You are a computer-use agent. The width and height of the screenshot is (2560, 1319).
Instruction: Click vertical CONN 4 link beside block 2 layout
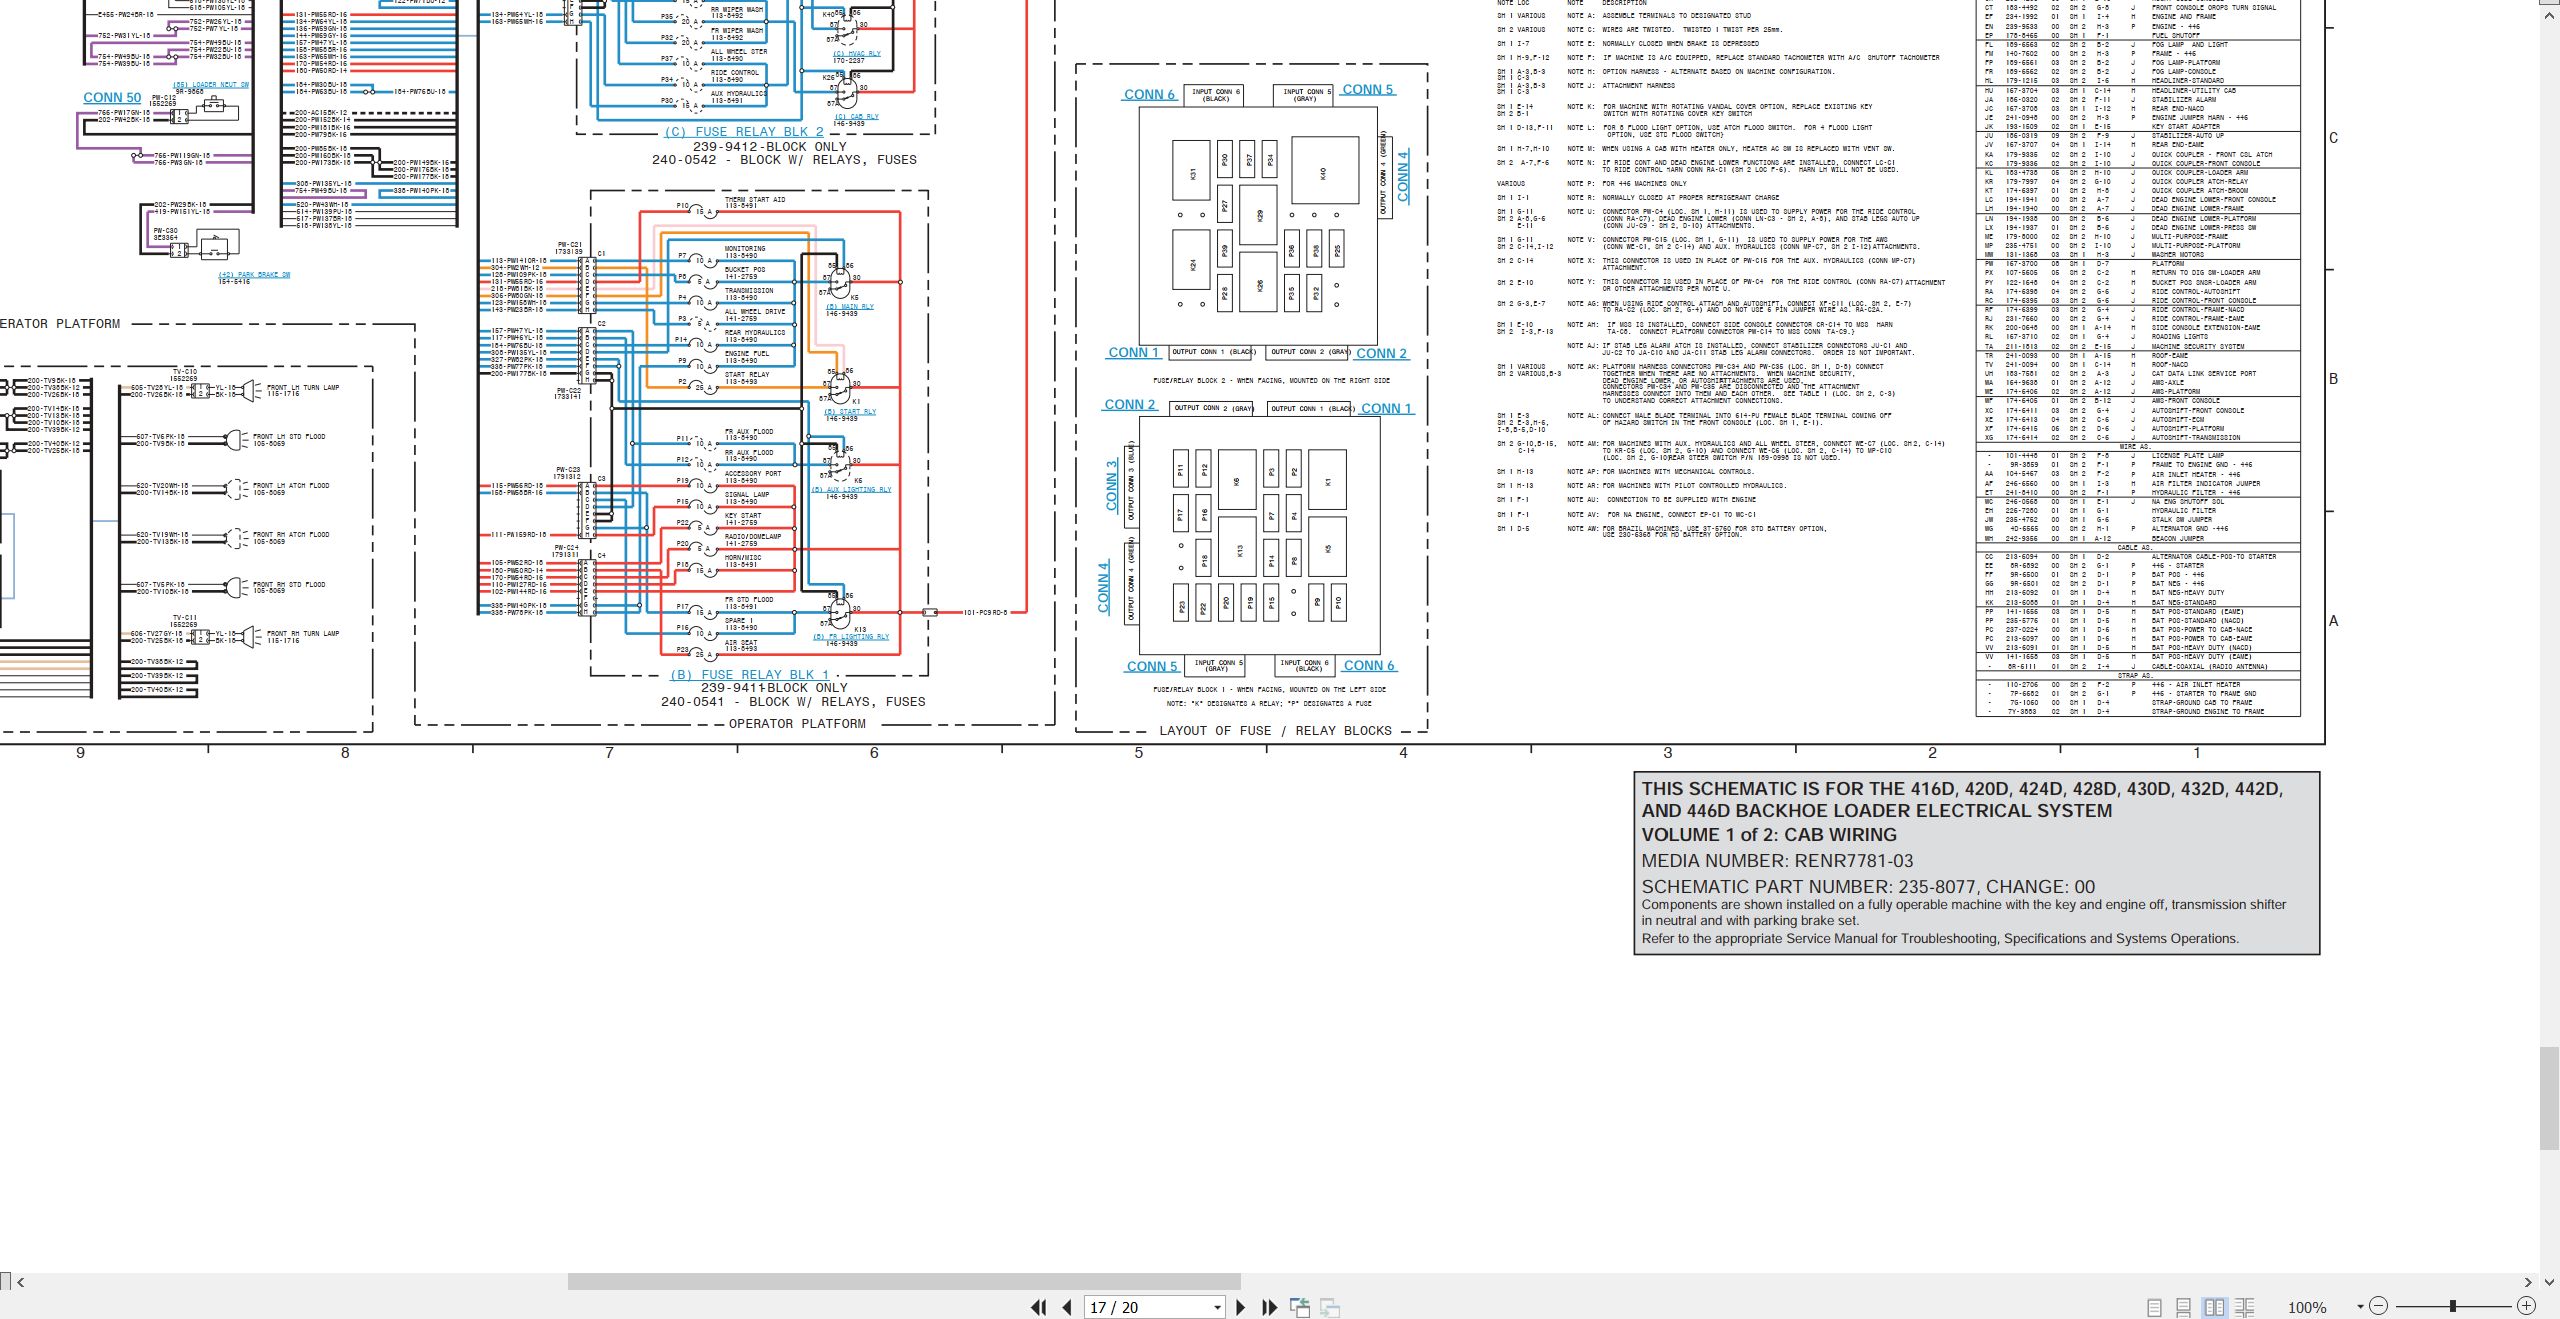click(x=1402, y=176)
